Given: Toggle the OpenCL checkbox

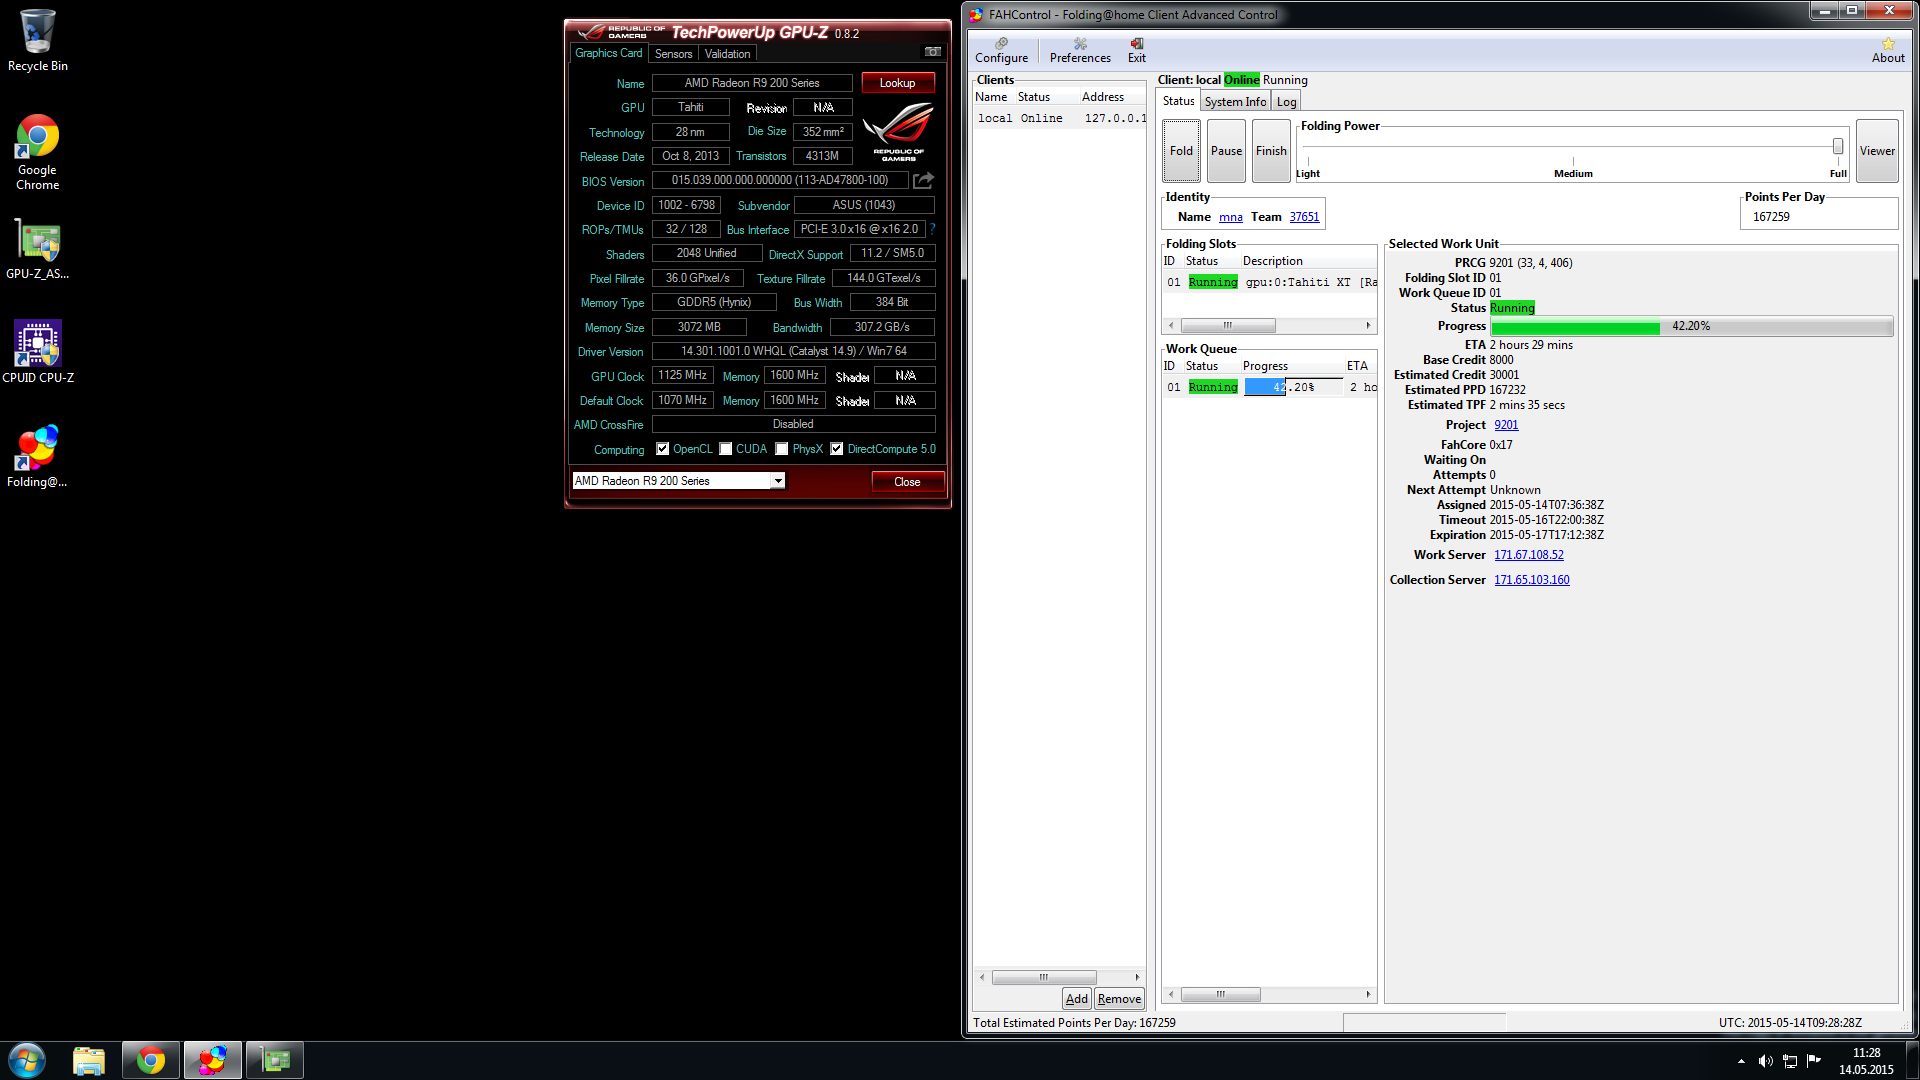Looking at the screenshot, I should [662, 449].
